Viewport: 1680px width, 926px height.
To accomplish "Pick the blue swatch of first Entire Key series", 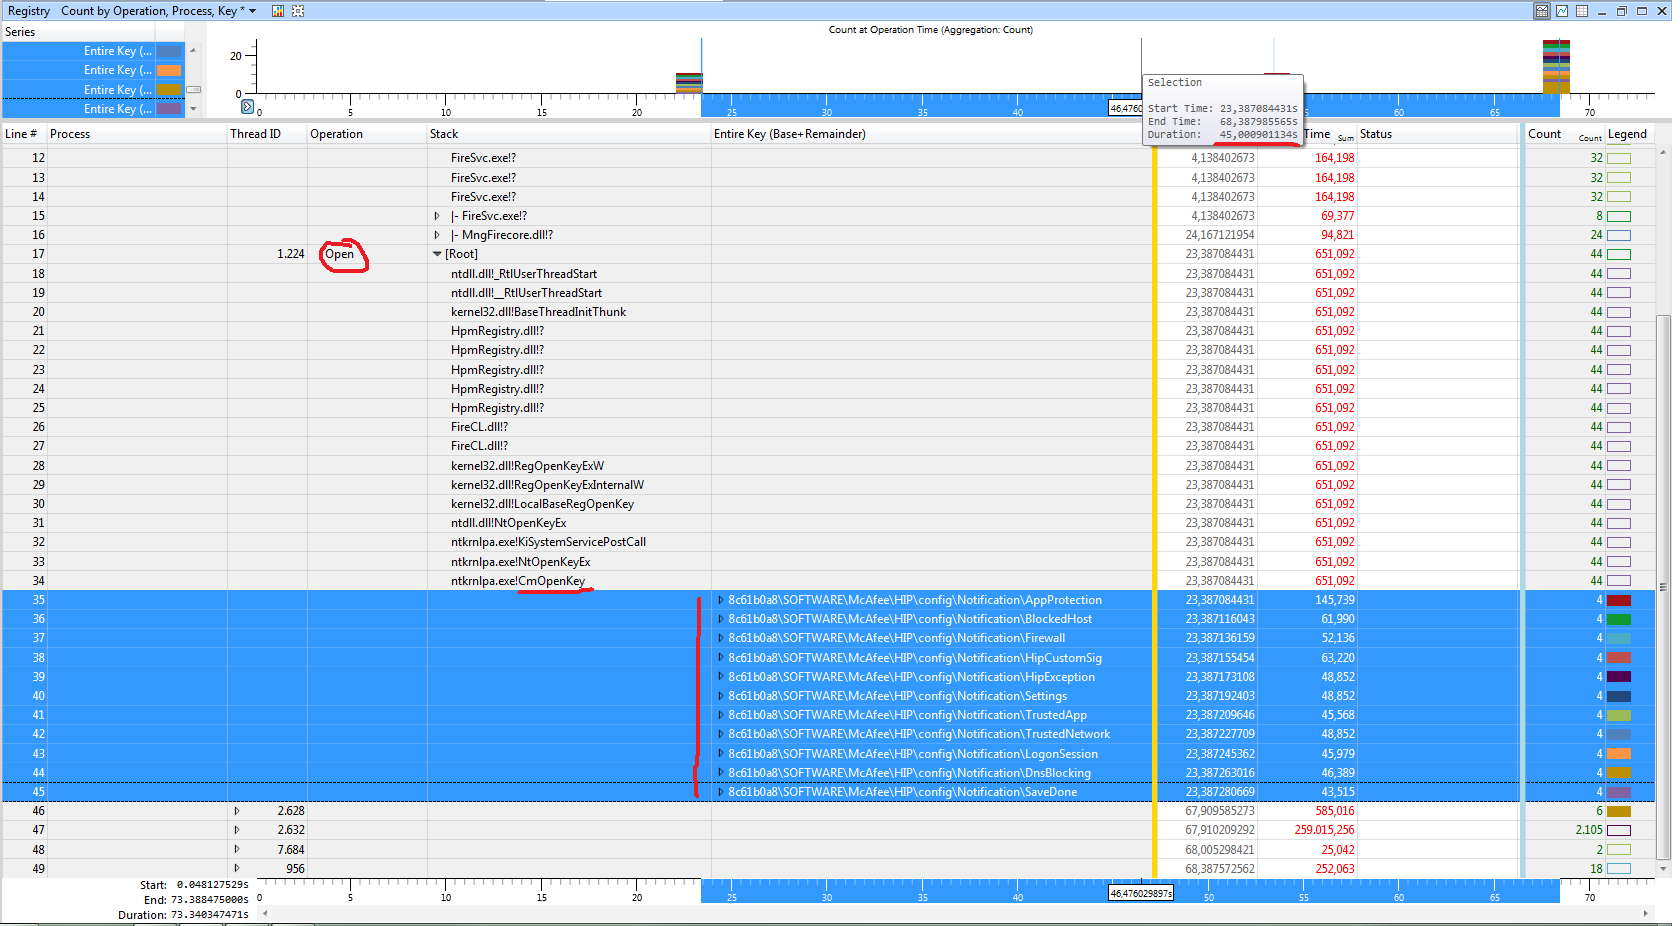I will [x=169, y=51].
